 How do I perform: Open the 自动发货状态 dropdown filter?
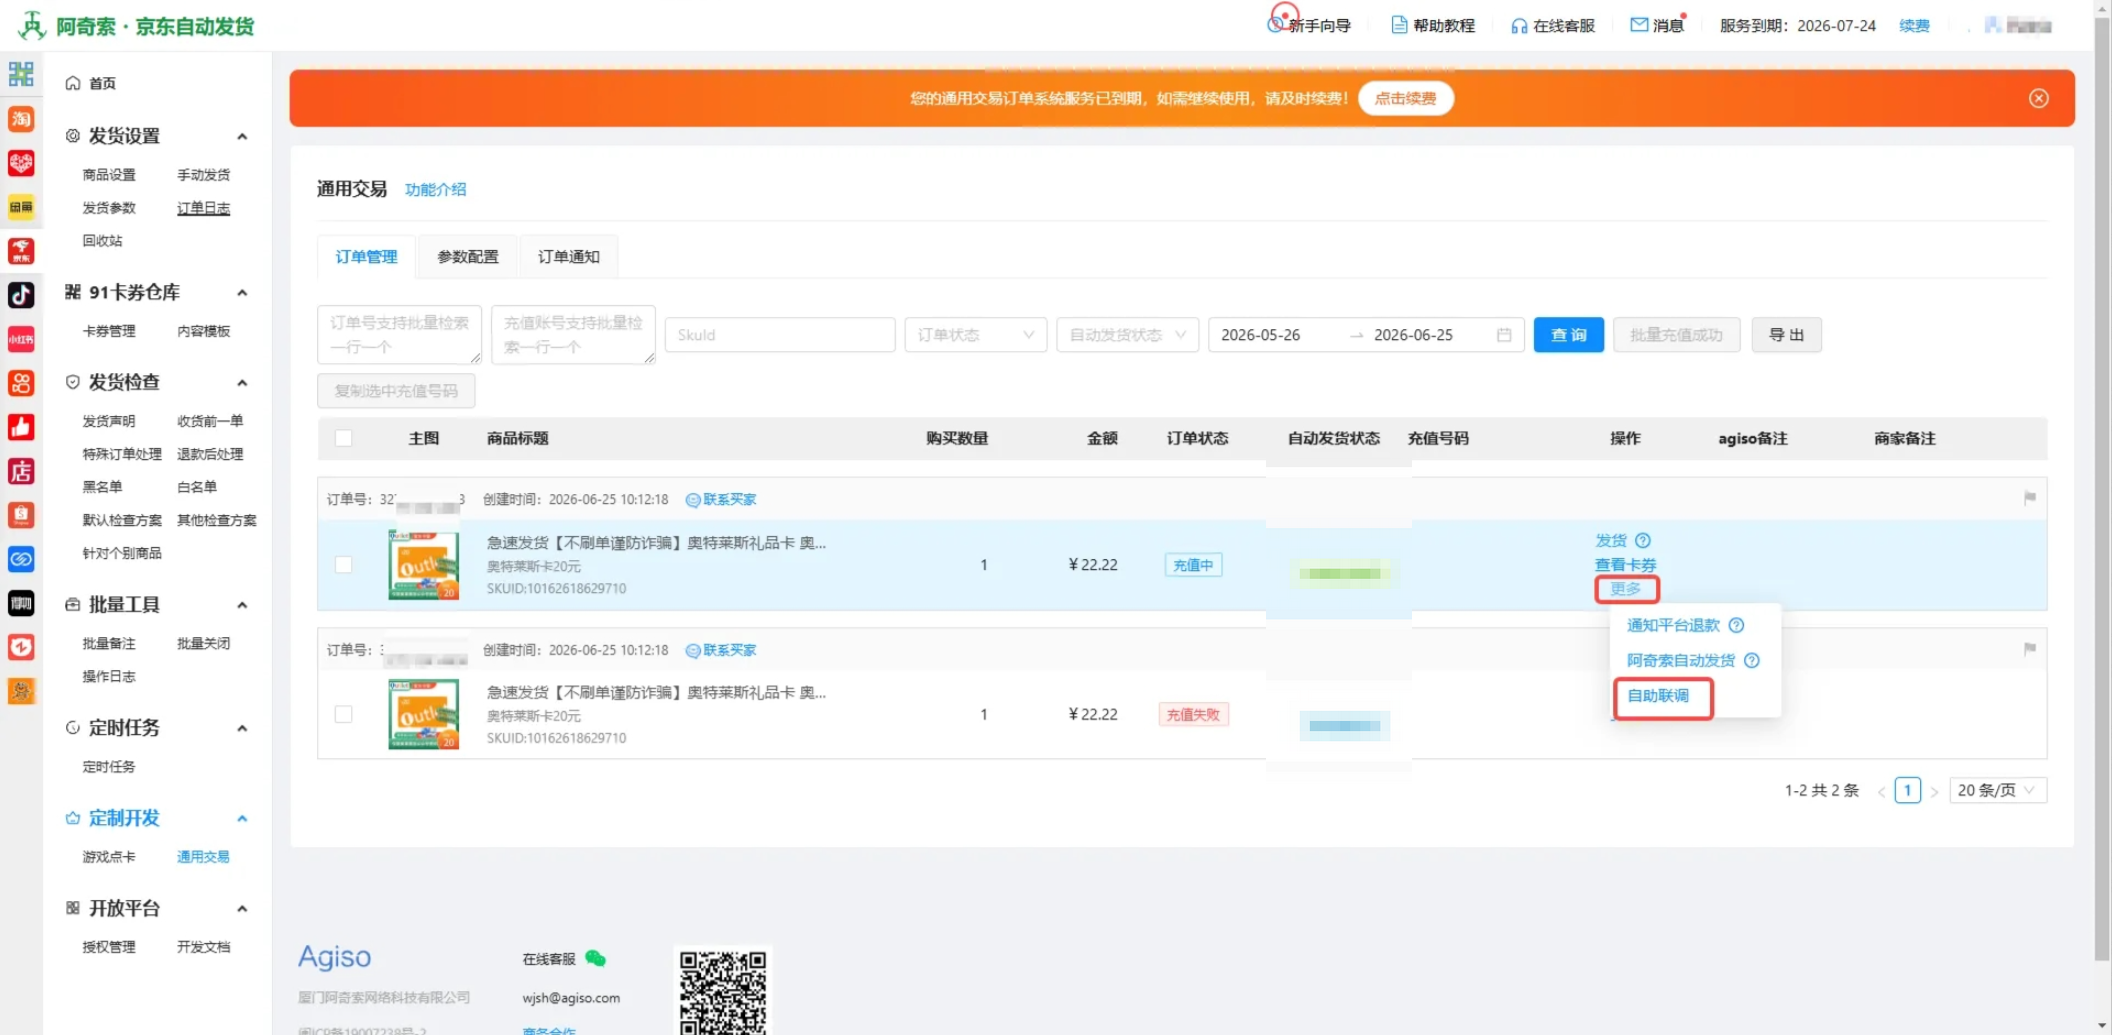pos(1127,335)
